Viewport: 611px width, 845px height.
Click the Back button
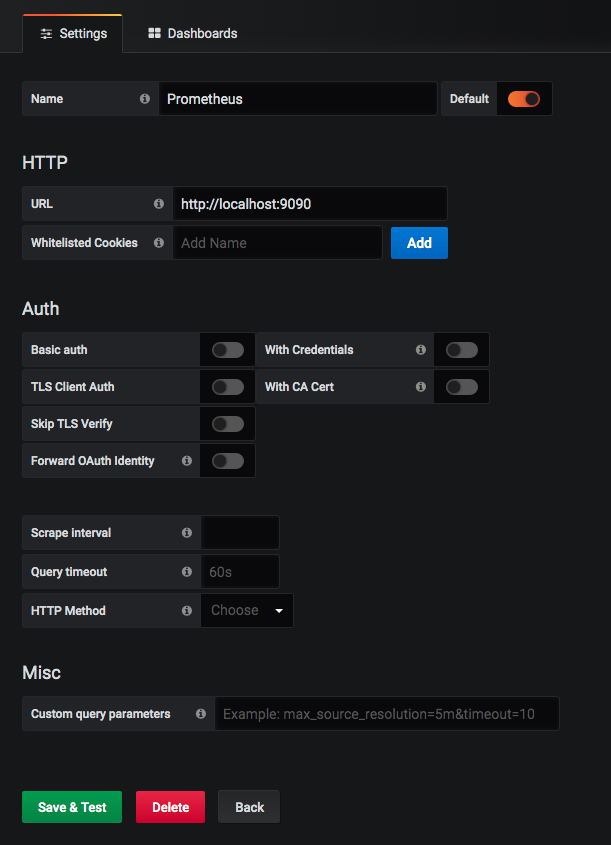pyautogui.click(x=249, y=807)
